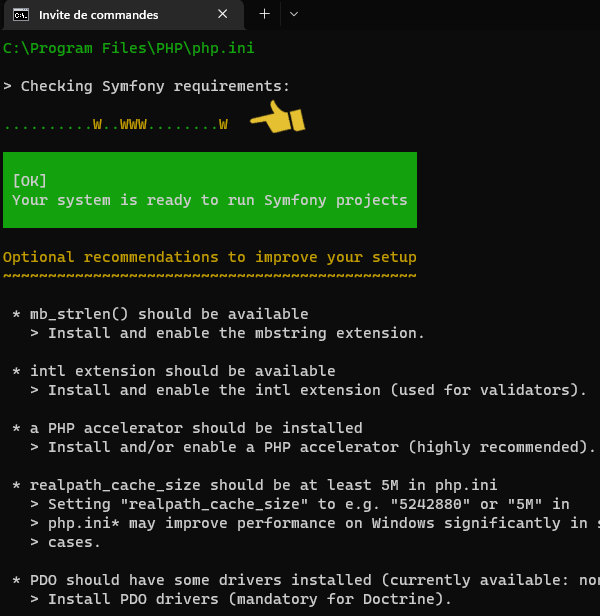
Task: Click 'Optional recommendations to improve your setup' heading
Action: coord(209,257)
